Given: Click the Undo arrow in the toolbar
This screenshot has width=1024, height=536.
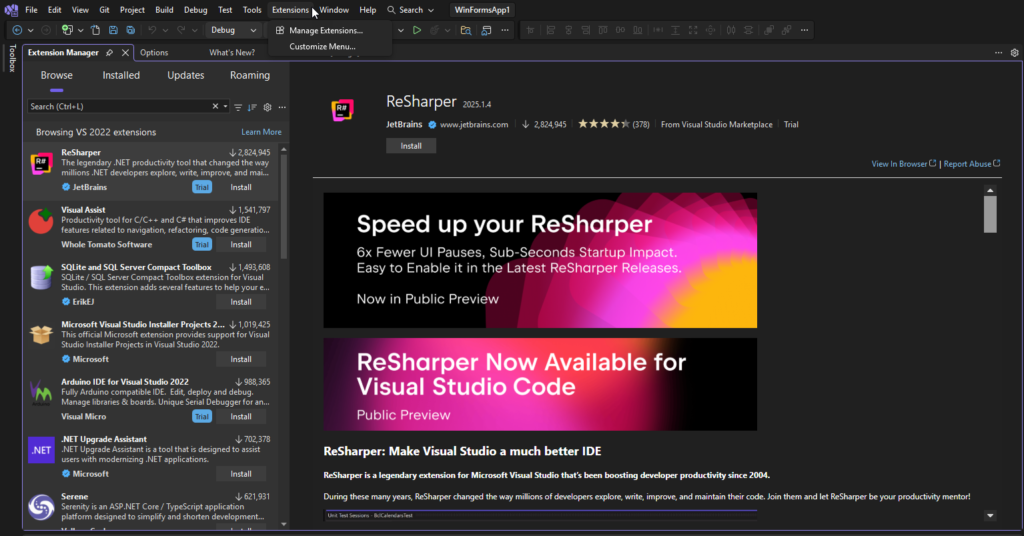Looking at the screenshot, I should point(152,30).
